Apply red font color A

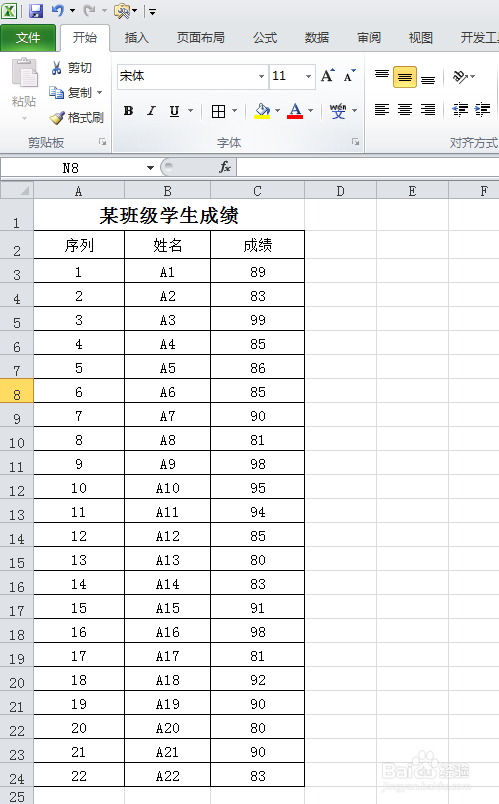tap(295, 111)
